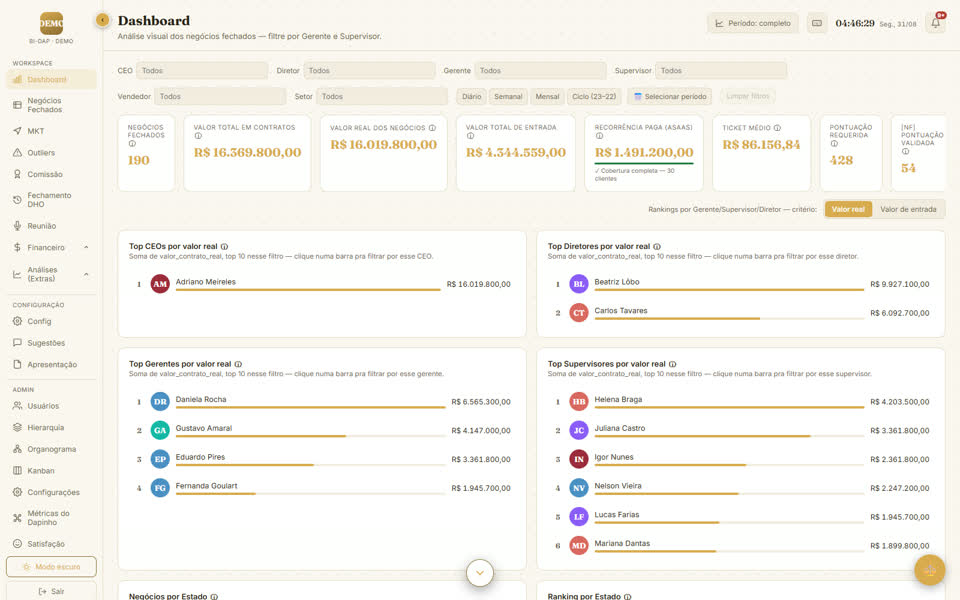Click the Sair logout button

[x=51, y=591]
